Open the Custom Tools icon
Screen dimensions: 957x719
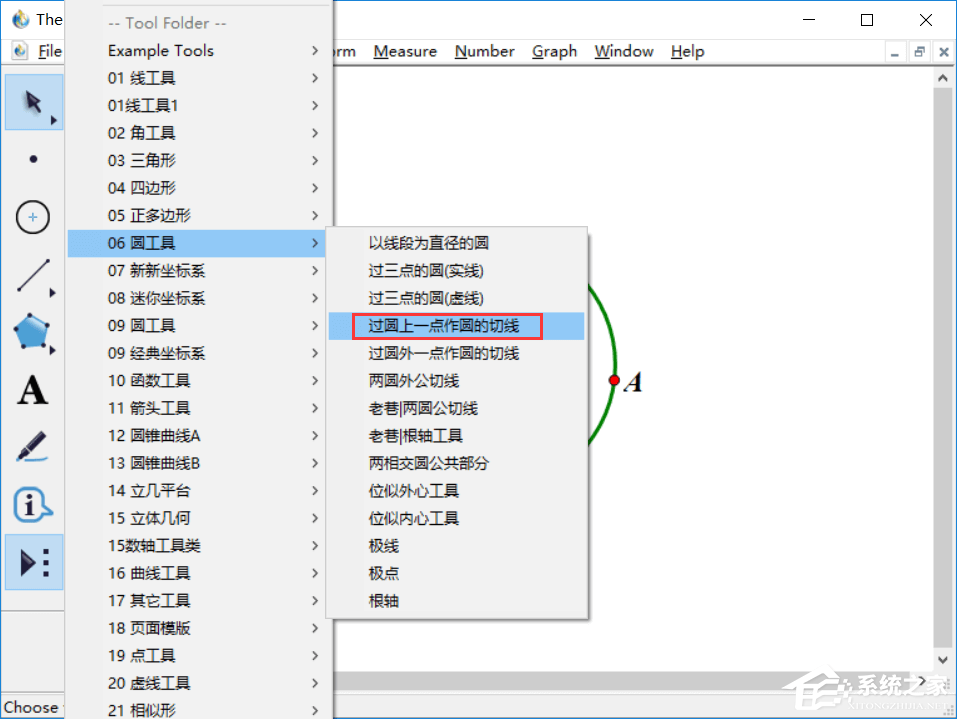(x=33, y=562)
